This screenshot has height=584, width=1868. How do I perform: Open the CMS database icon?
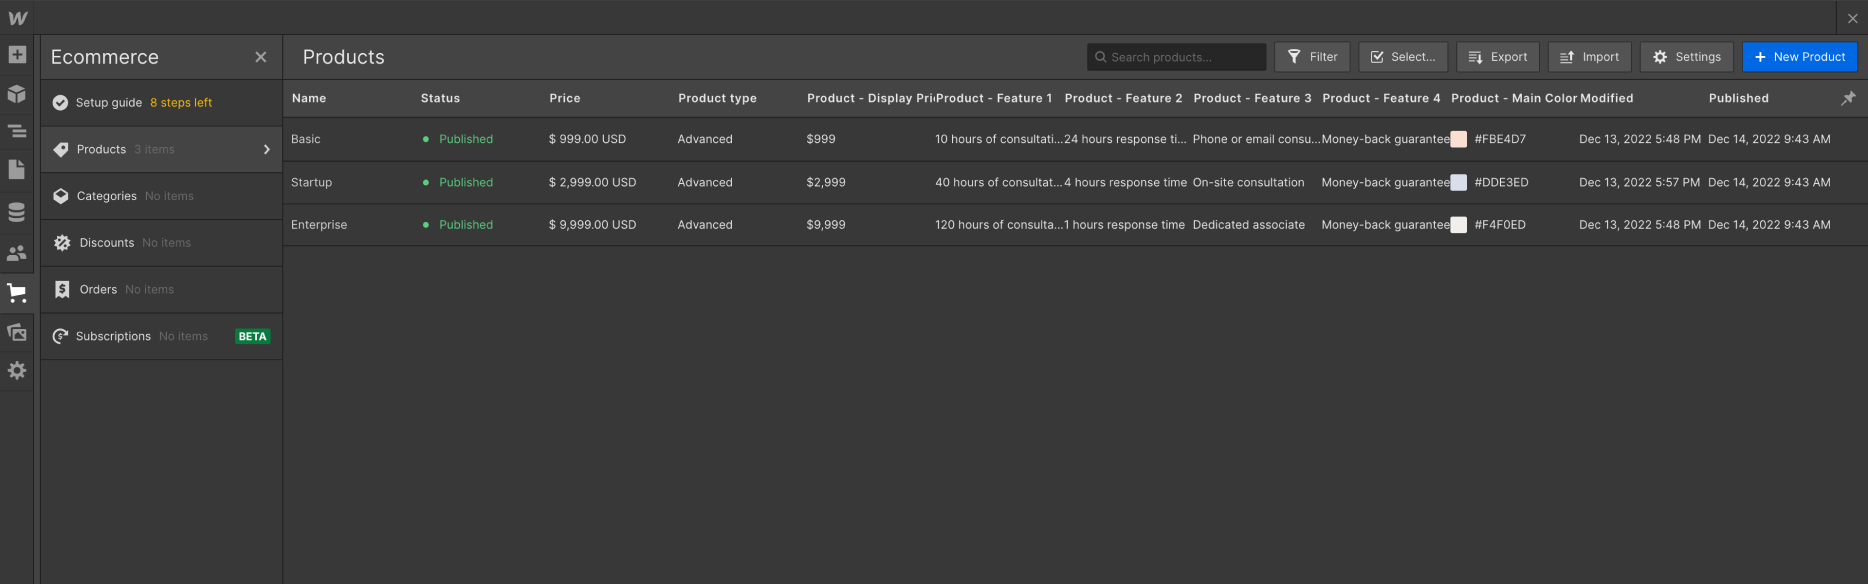coord(17,212)
